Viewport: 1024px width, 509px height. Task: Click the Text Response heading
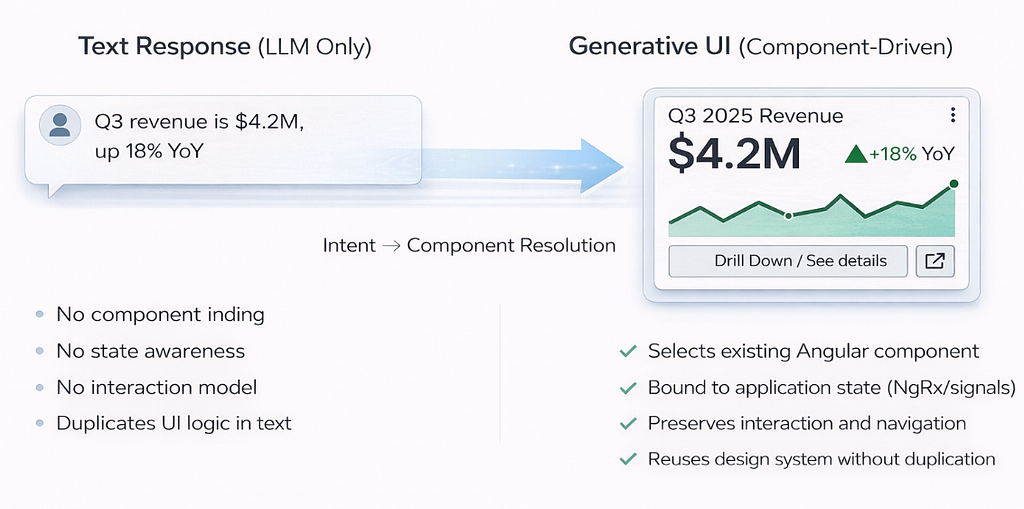click(225, 47)
